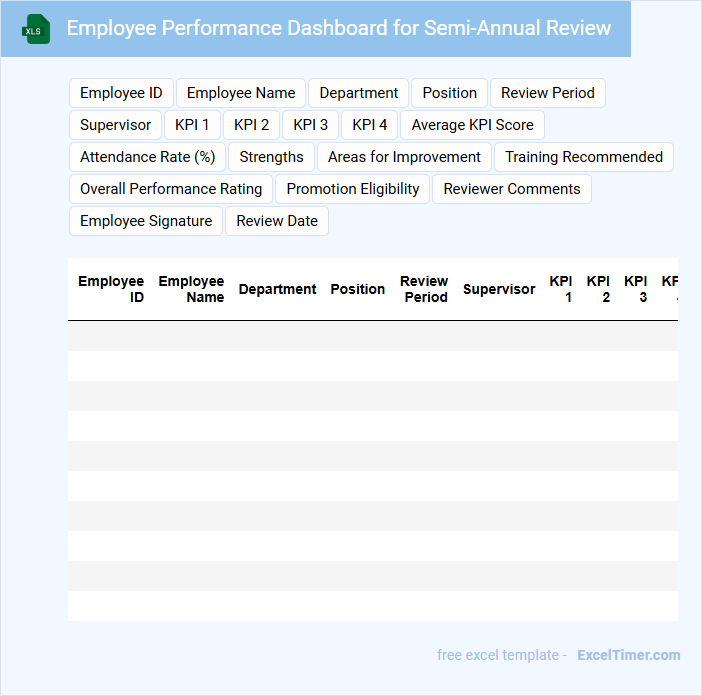This screenshot has height=696, width=702.
Task: Select the KPI 1 tag
Action: click(x=192, y=125)
